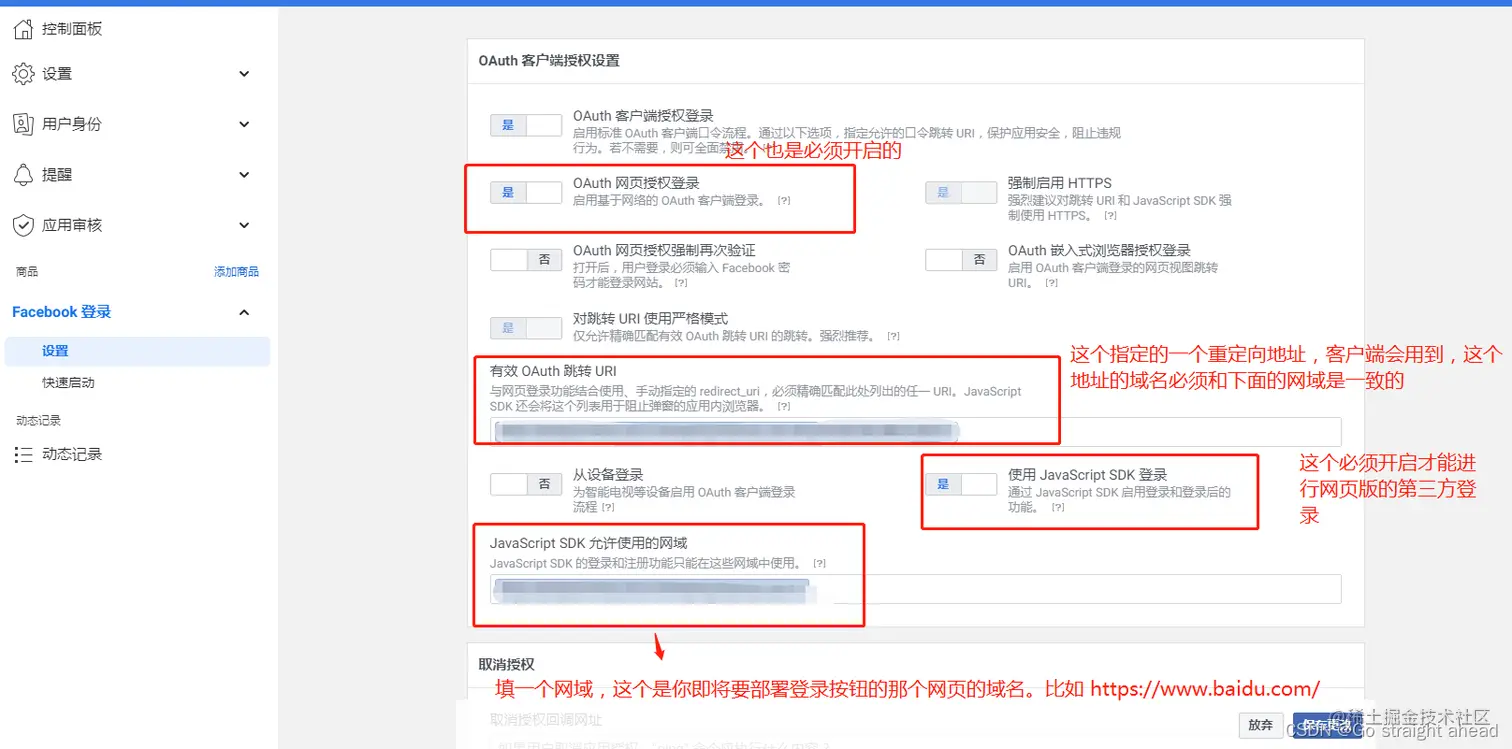Click the 商品 label in sidebar
Viewport: 1512px width, 749px height.
(x=27, y=272)
